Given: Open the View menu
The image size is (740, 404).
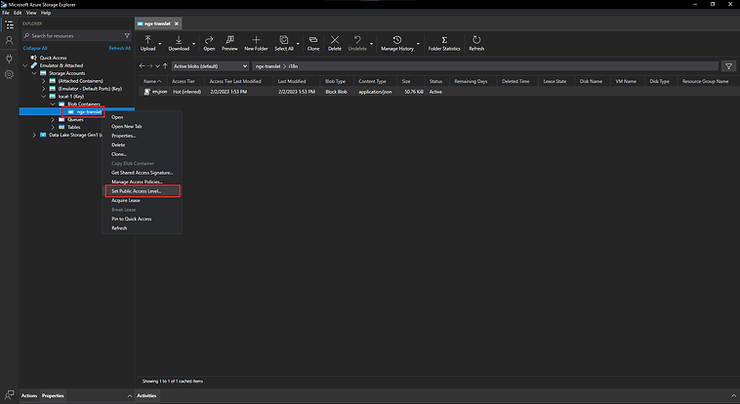Looking at the screenshot, I should [x=31, y=13].
